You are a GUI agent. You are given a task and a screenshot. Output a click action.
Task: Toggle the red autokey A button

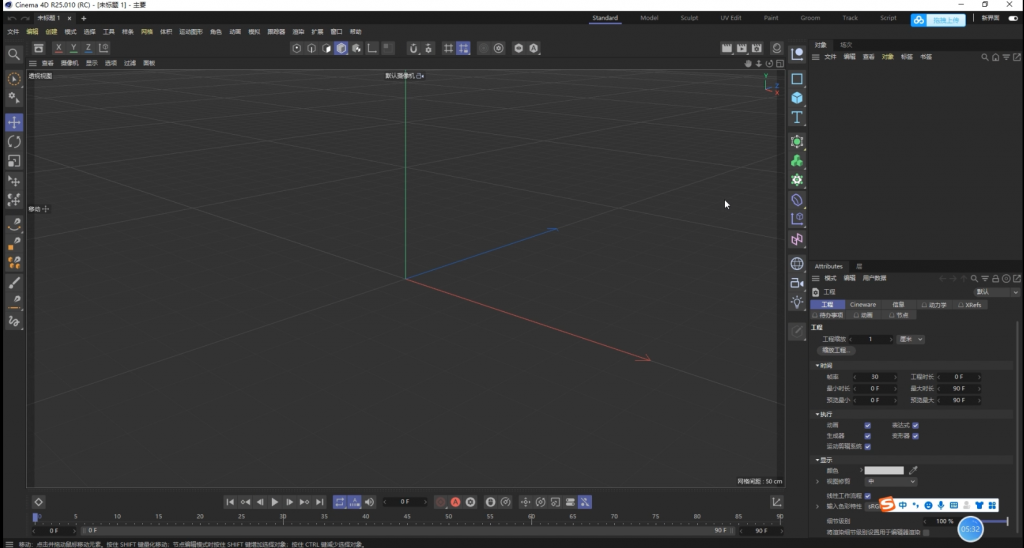455,502
